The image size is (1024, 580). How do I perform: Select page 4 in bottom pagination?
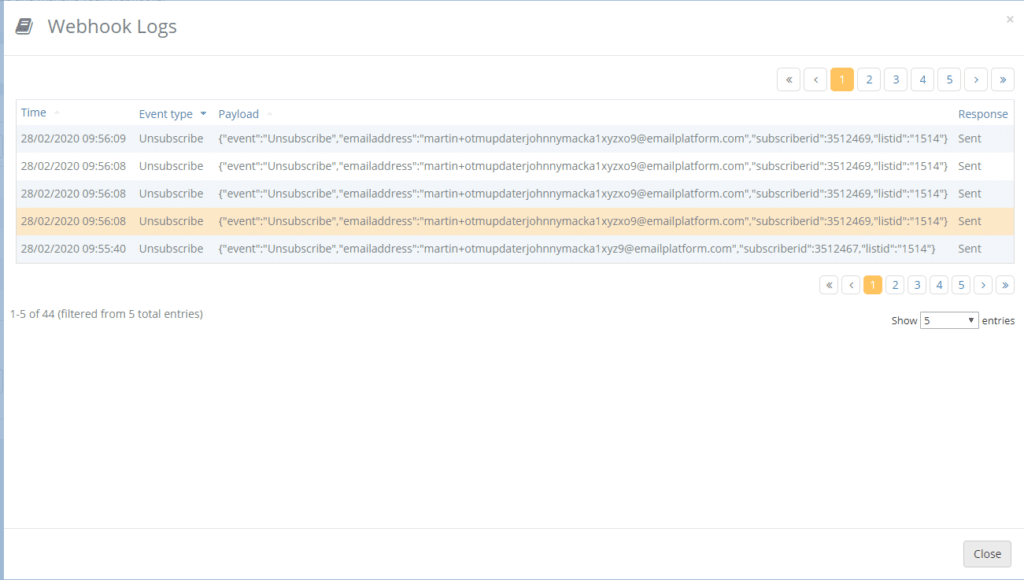[939, 285]
